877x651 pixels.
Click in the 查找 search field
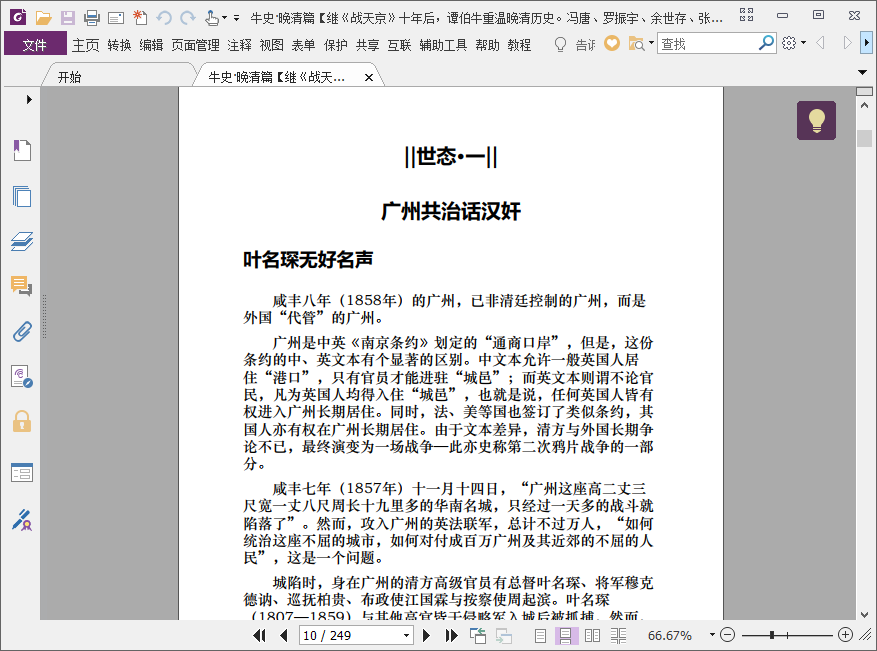click(708, 43)
